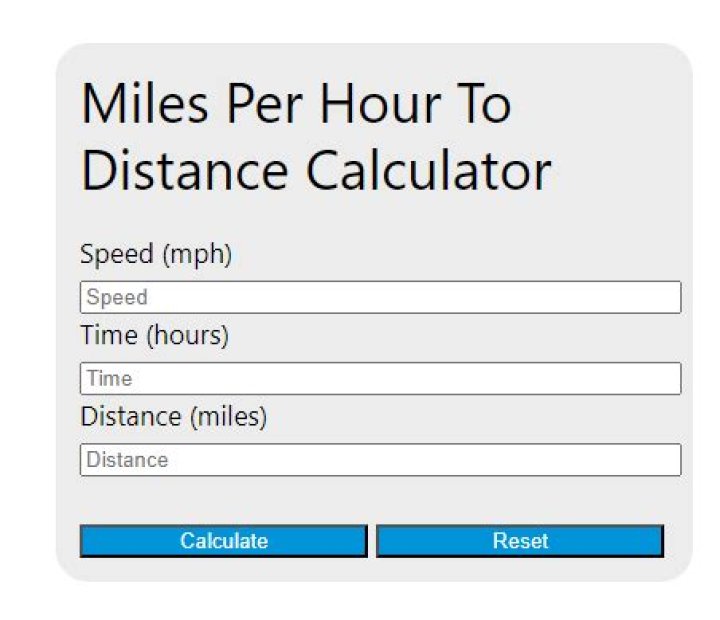Click the "Time (hours)" label
The width and height of the screenshot is (720, 620).
[154, 336]
